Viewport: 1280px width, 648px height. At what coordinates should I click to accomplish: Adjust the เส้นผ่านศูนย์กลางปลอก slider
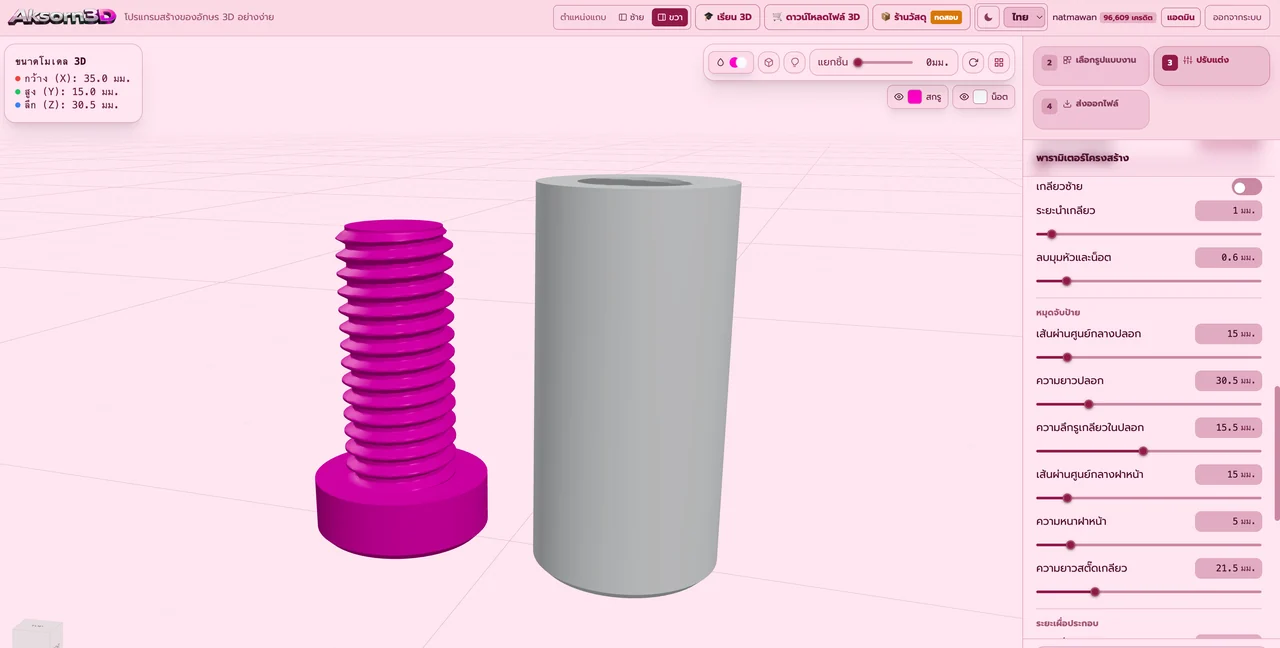pyautogui.click(x=1148, y=357)
